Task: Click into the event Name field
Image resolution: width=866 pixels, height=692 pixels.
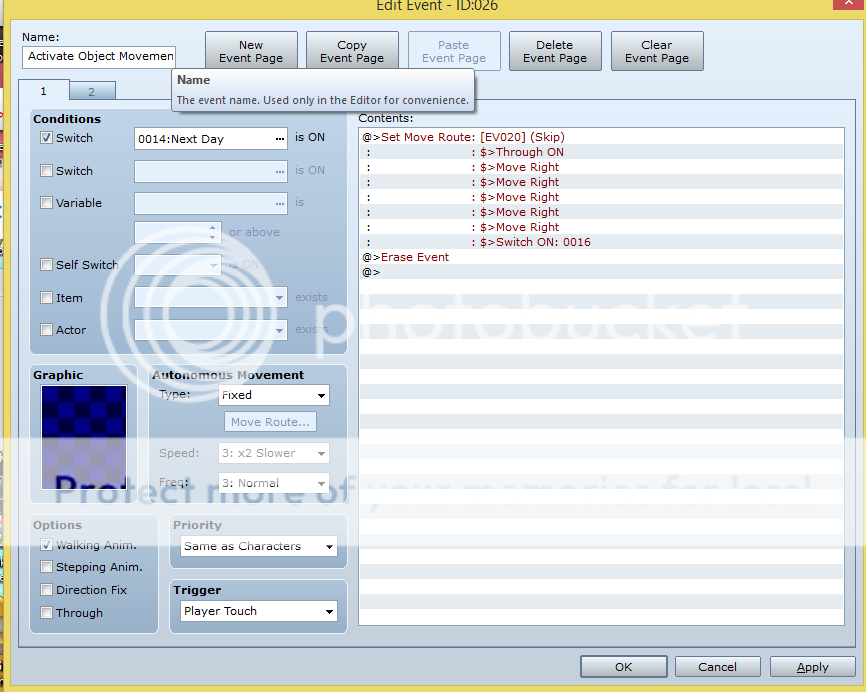Action: [x=100, y=57]
